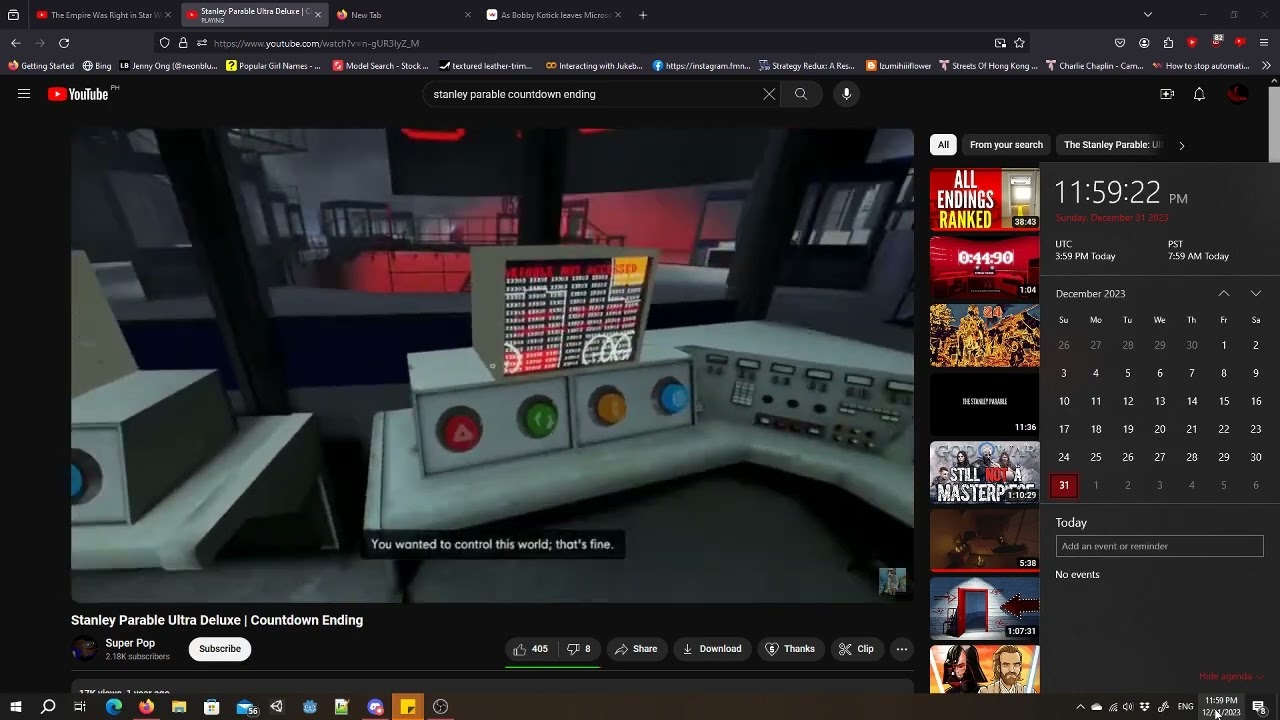Click the YouTube search magnifier button

point(801,94)
